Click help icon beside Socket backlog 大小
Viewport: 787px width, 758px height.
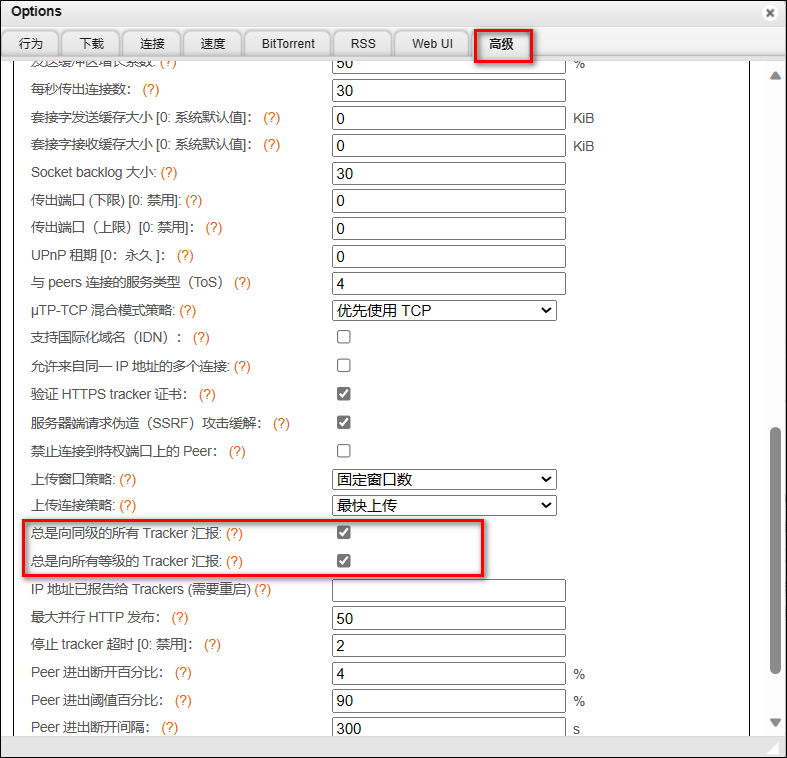click(x=169, y=173)
